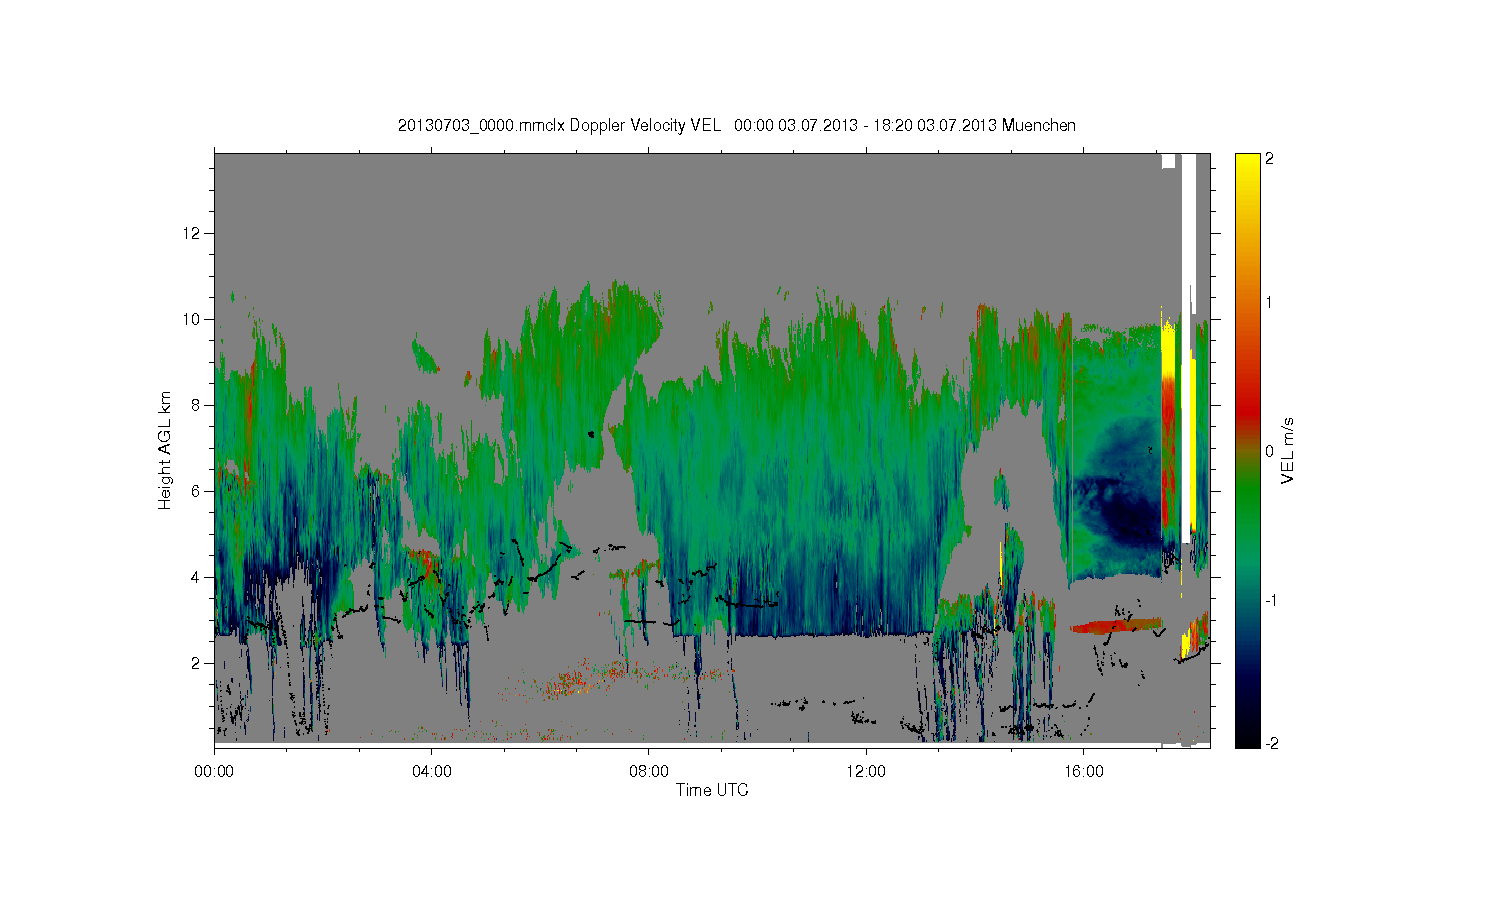Click the 12:00 time axis label
This screenshot has height=900, width=1500.
(866, 772)
